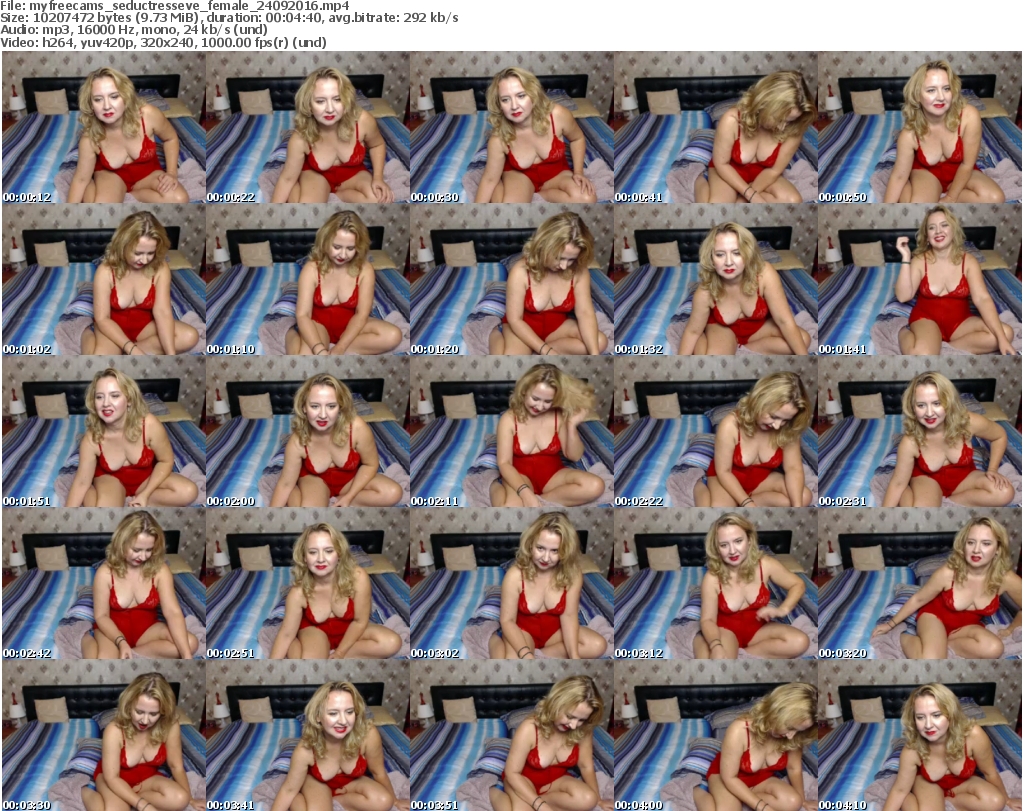Open the frame at 00:01:41

pos(920,279)
